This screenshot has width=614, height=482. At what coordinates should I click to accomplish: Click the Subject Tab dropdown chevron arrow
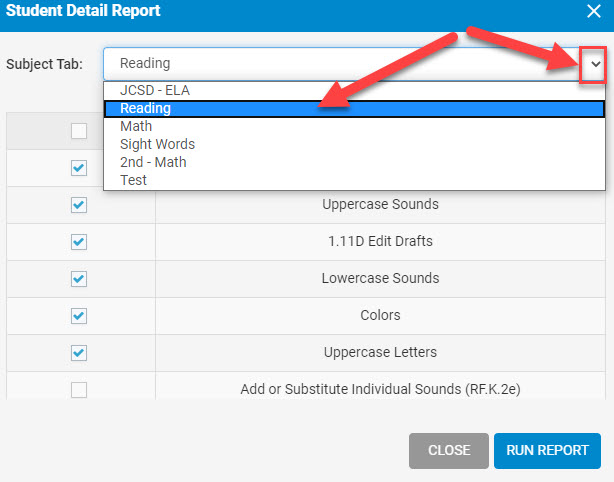click(596, 64)
